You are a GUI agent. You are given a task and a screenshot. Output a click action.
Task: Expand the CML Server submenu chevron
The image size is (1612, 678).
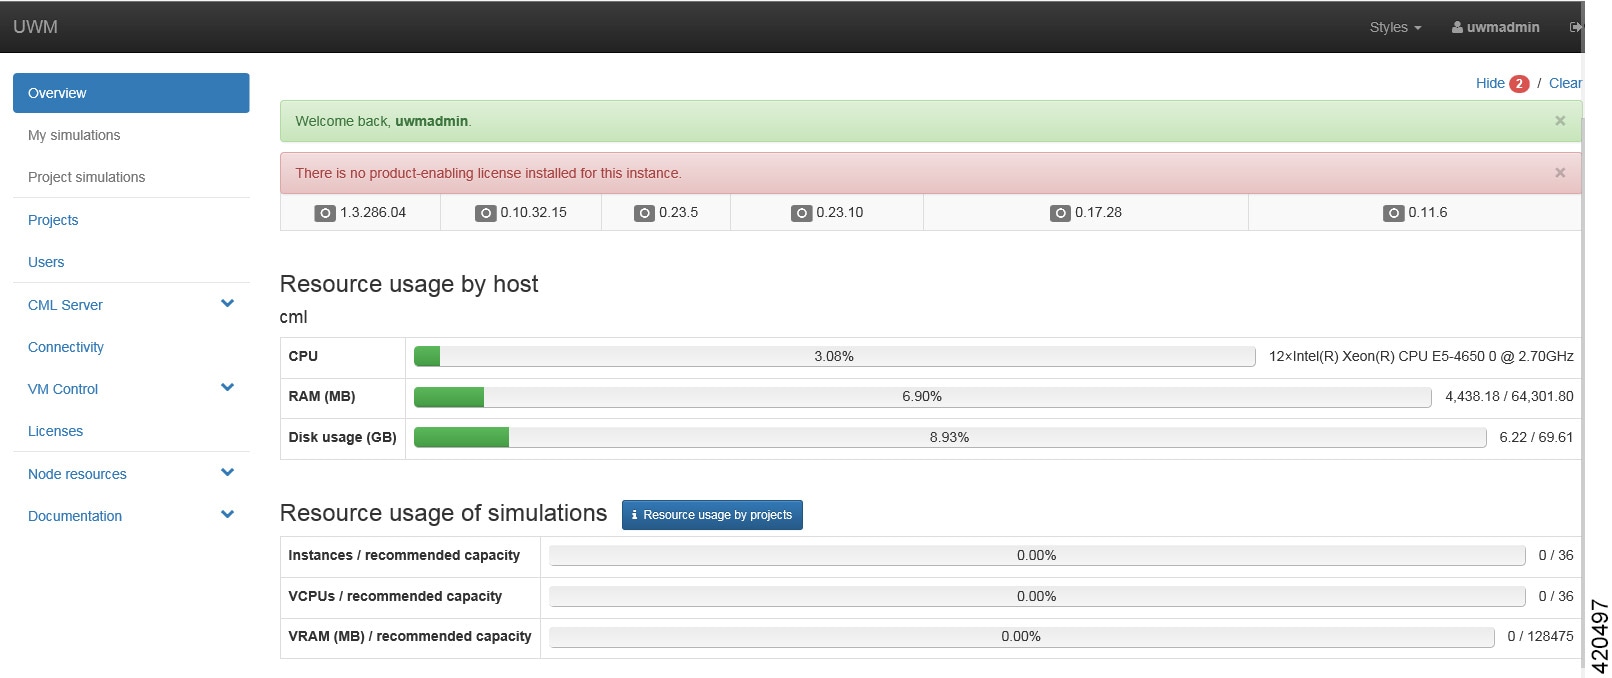coord(227,304)
